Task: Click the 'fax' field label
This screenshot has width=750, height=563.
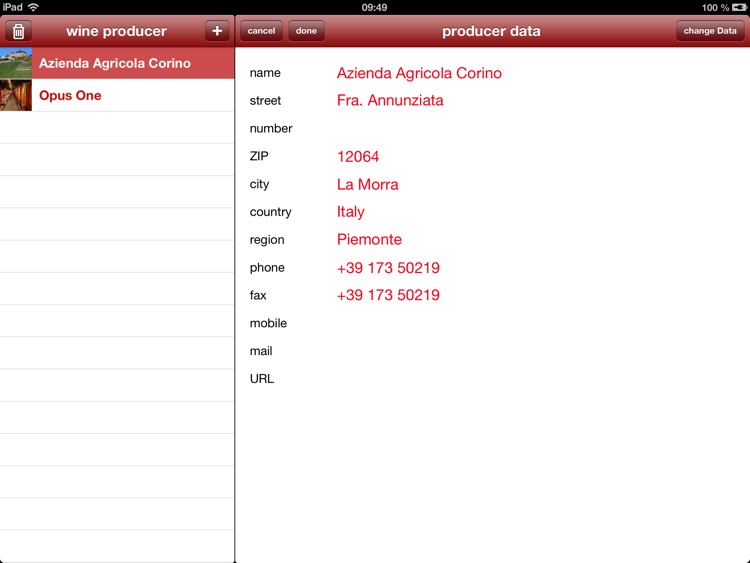Action: 258,296
